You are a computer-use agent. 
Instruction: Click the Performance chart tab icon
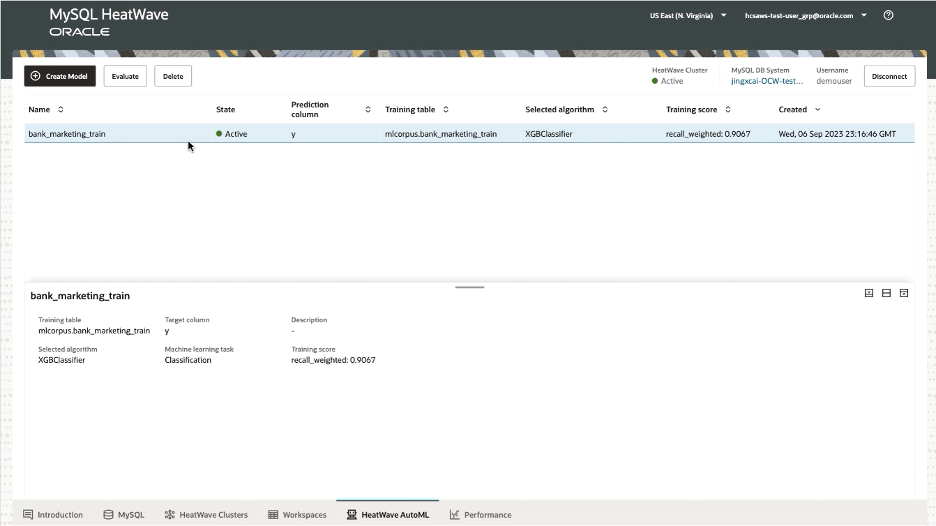[454, 515]
